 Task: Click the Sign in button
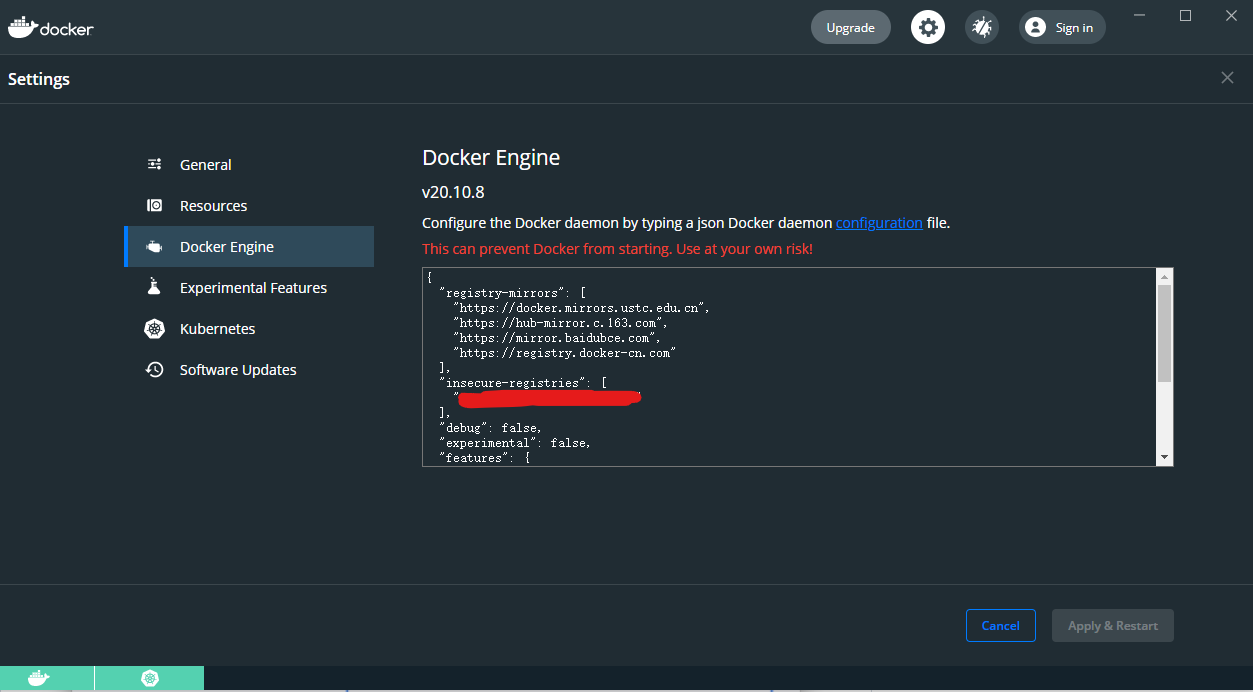pyautogui.click(x=1062, y=27)
